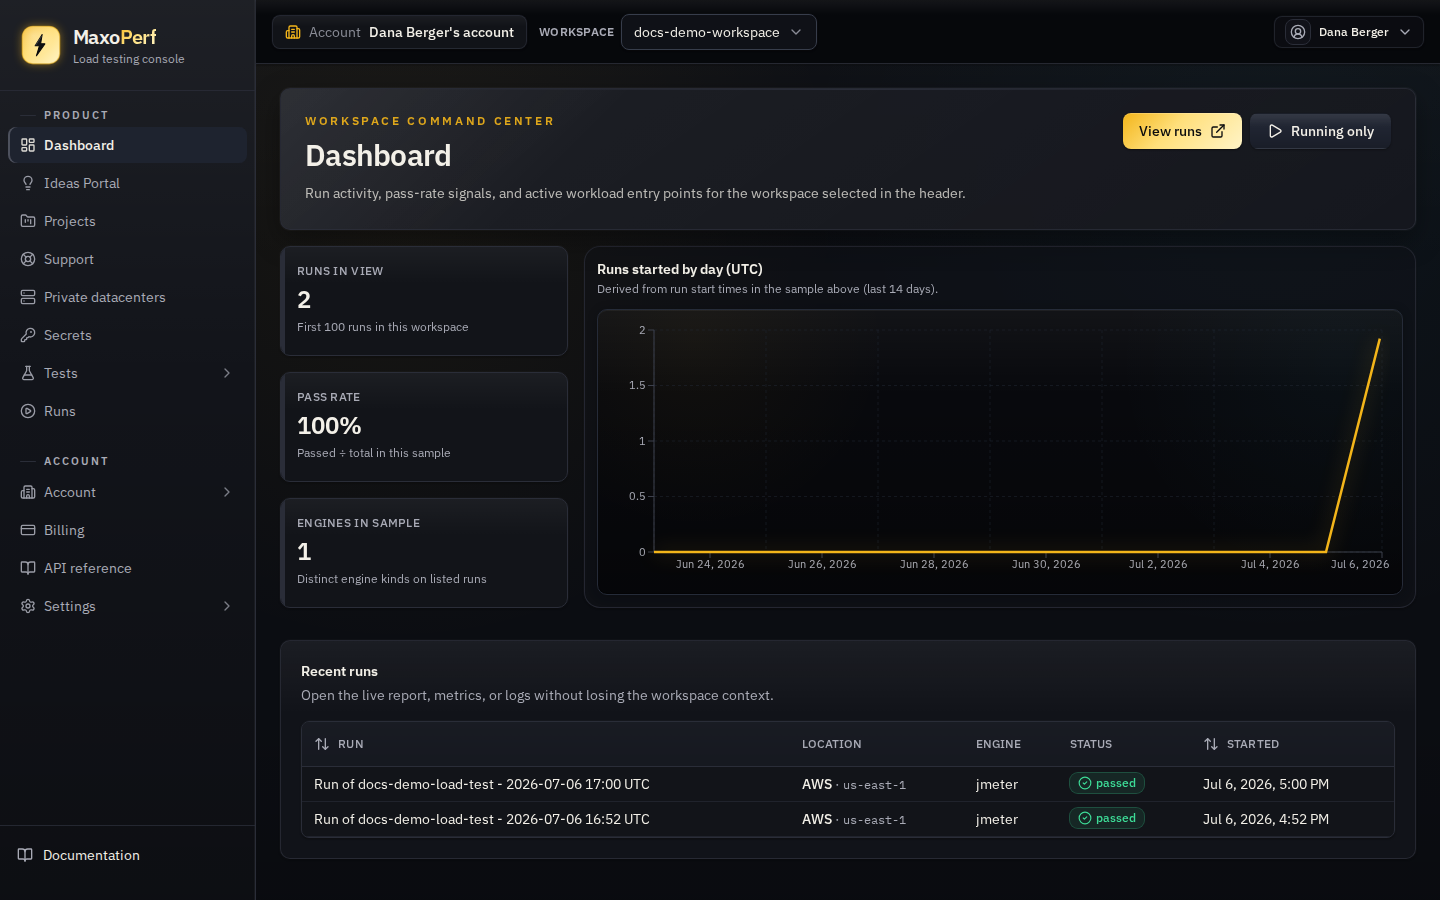1440x900 pixels.
Task: Click the Account building icon in sidebar
Action: coord(28,492)
